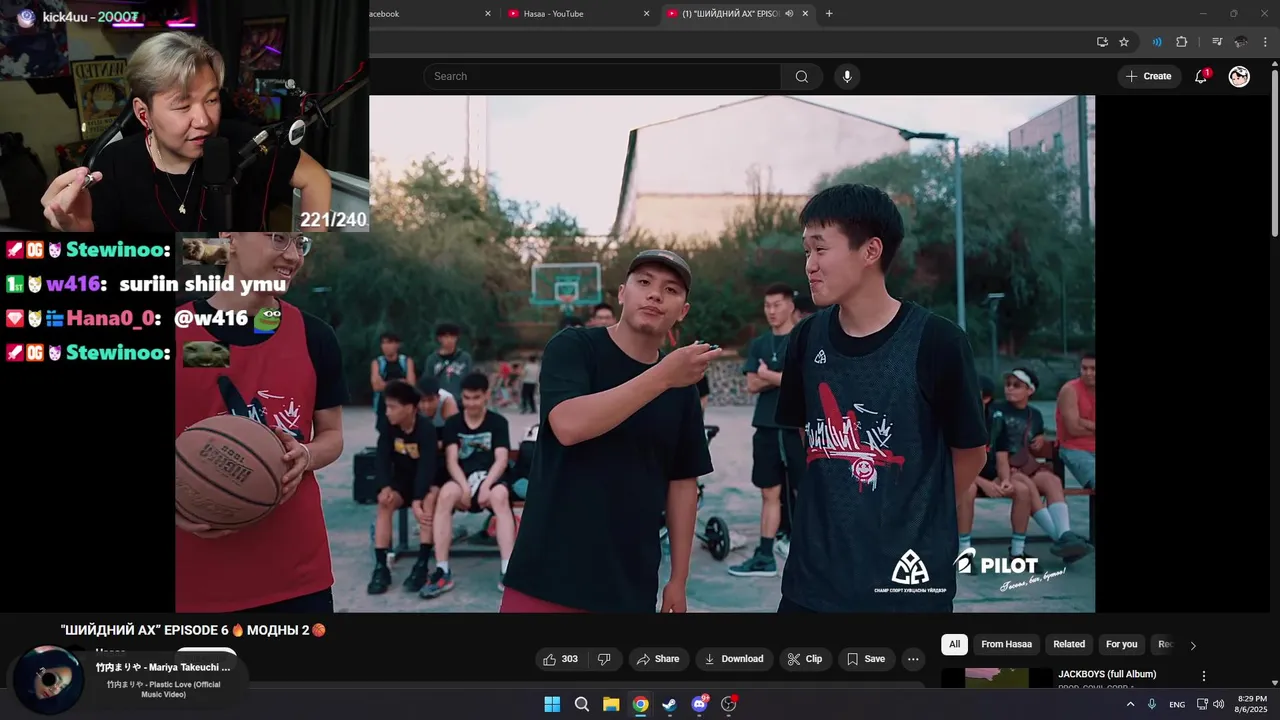Dislike the video with thumbs down
This screenshot has height=720, width=1280.
(x=604, y=659)
